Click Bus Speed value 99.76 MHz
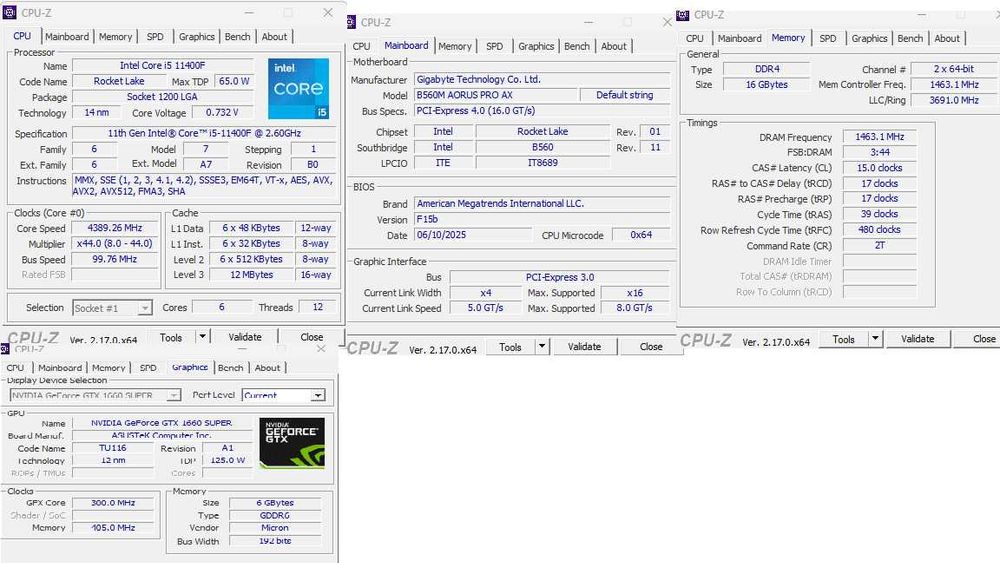 [x=115, y=260]
